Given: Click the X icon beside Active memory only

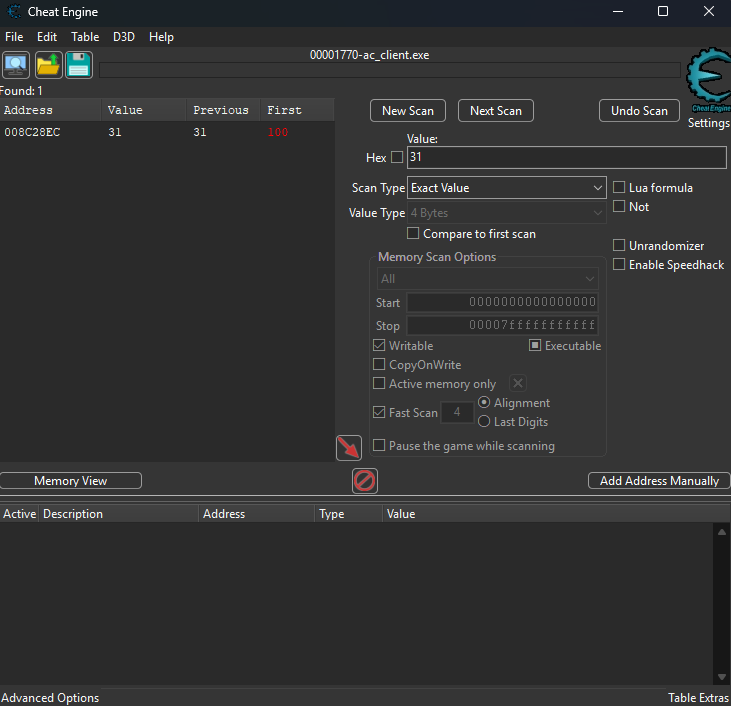Looking at the screenshot, I should point(518,383).
